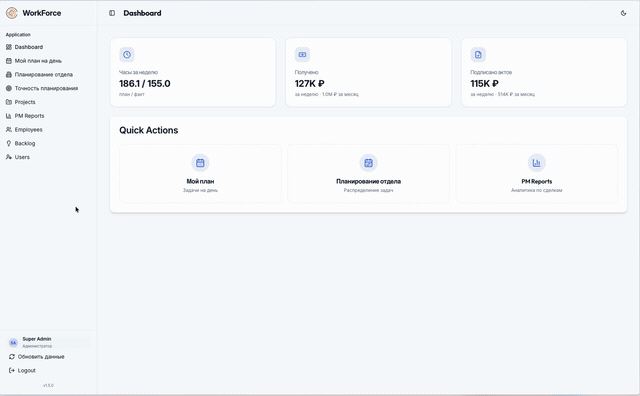This screenshot has width=640, height=396.
Task: Click the money icon on Получено card
Action: [x=302, y=55]
